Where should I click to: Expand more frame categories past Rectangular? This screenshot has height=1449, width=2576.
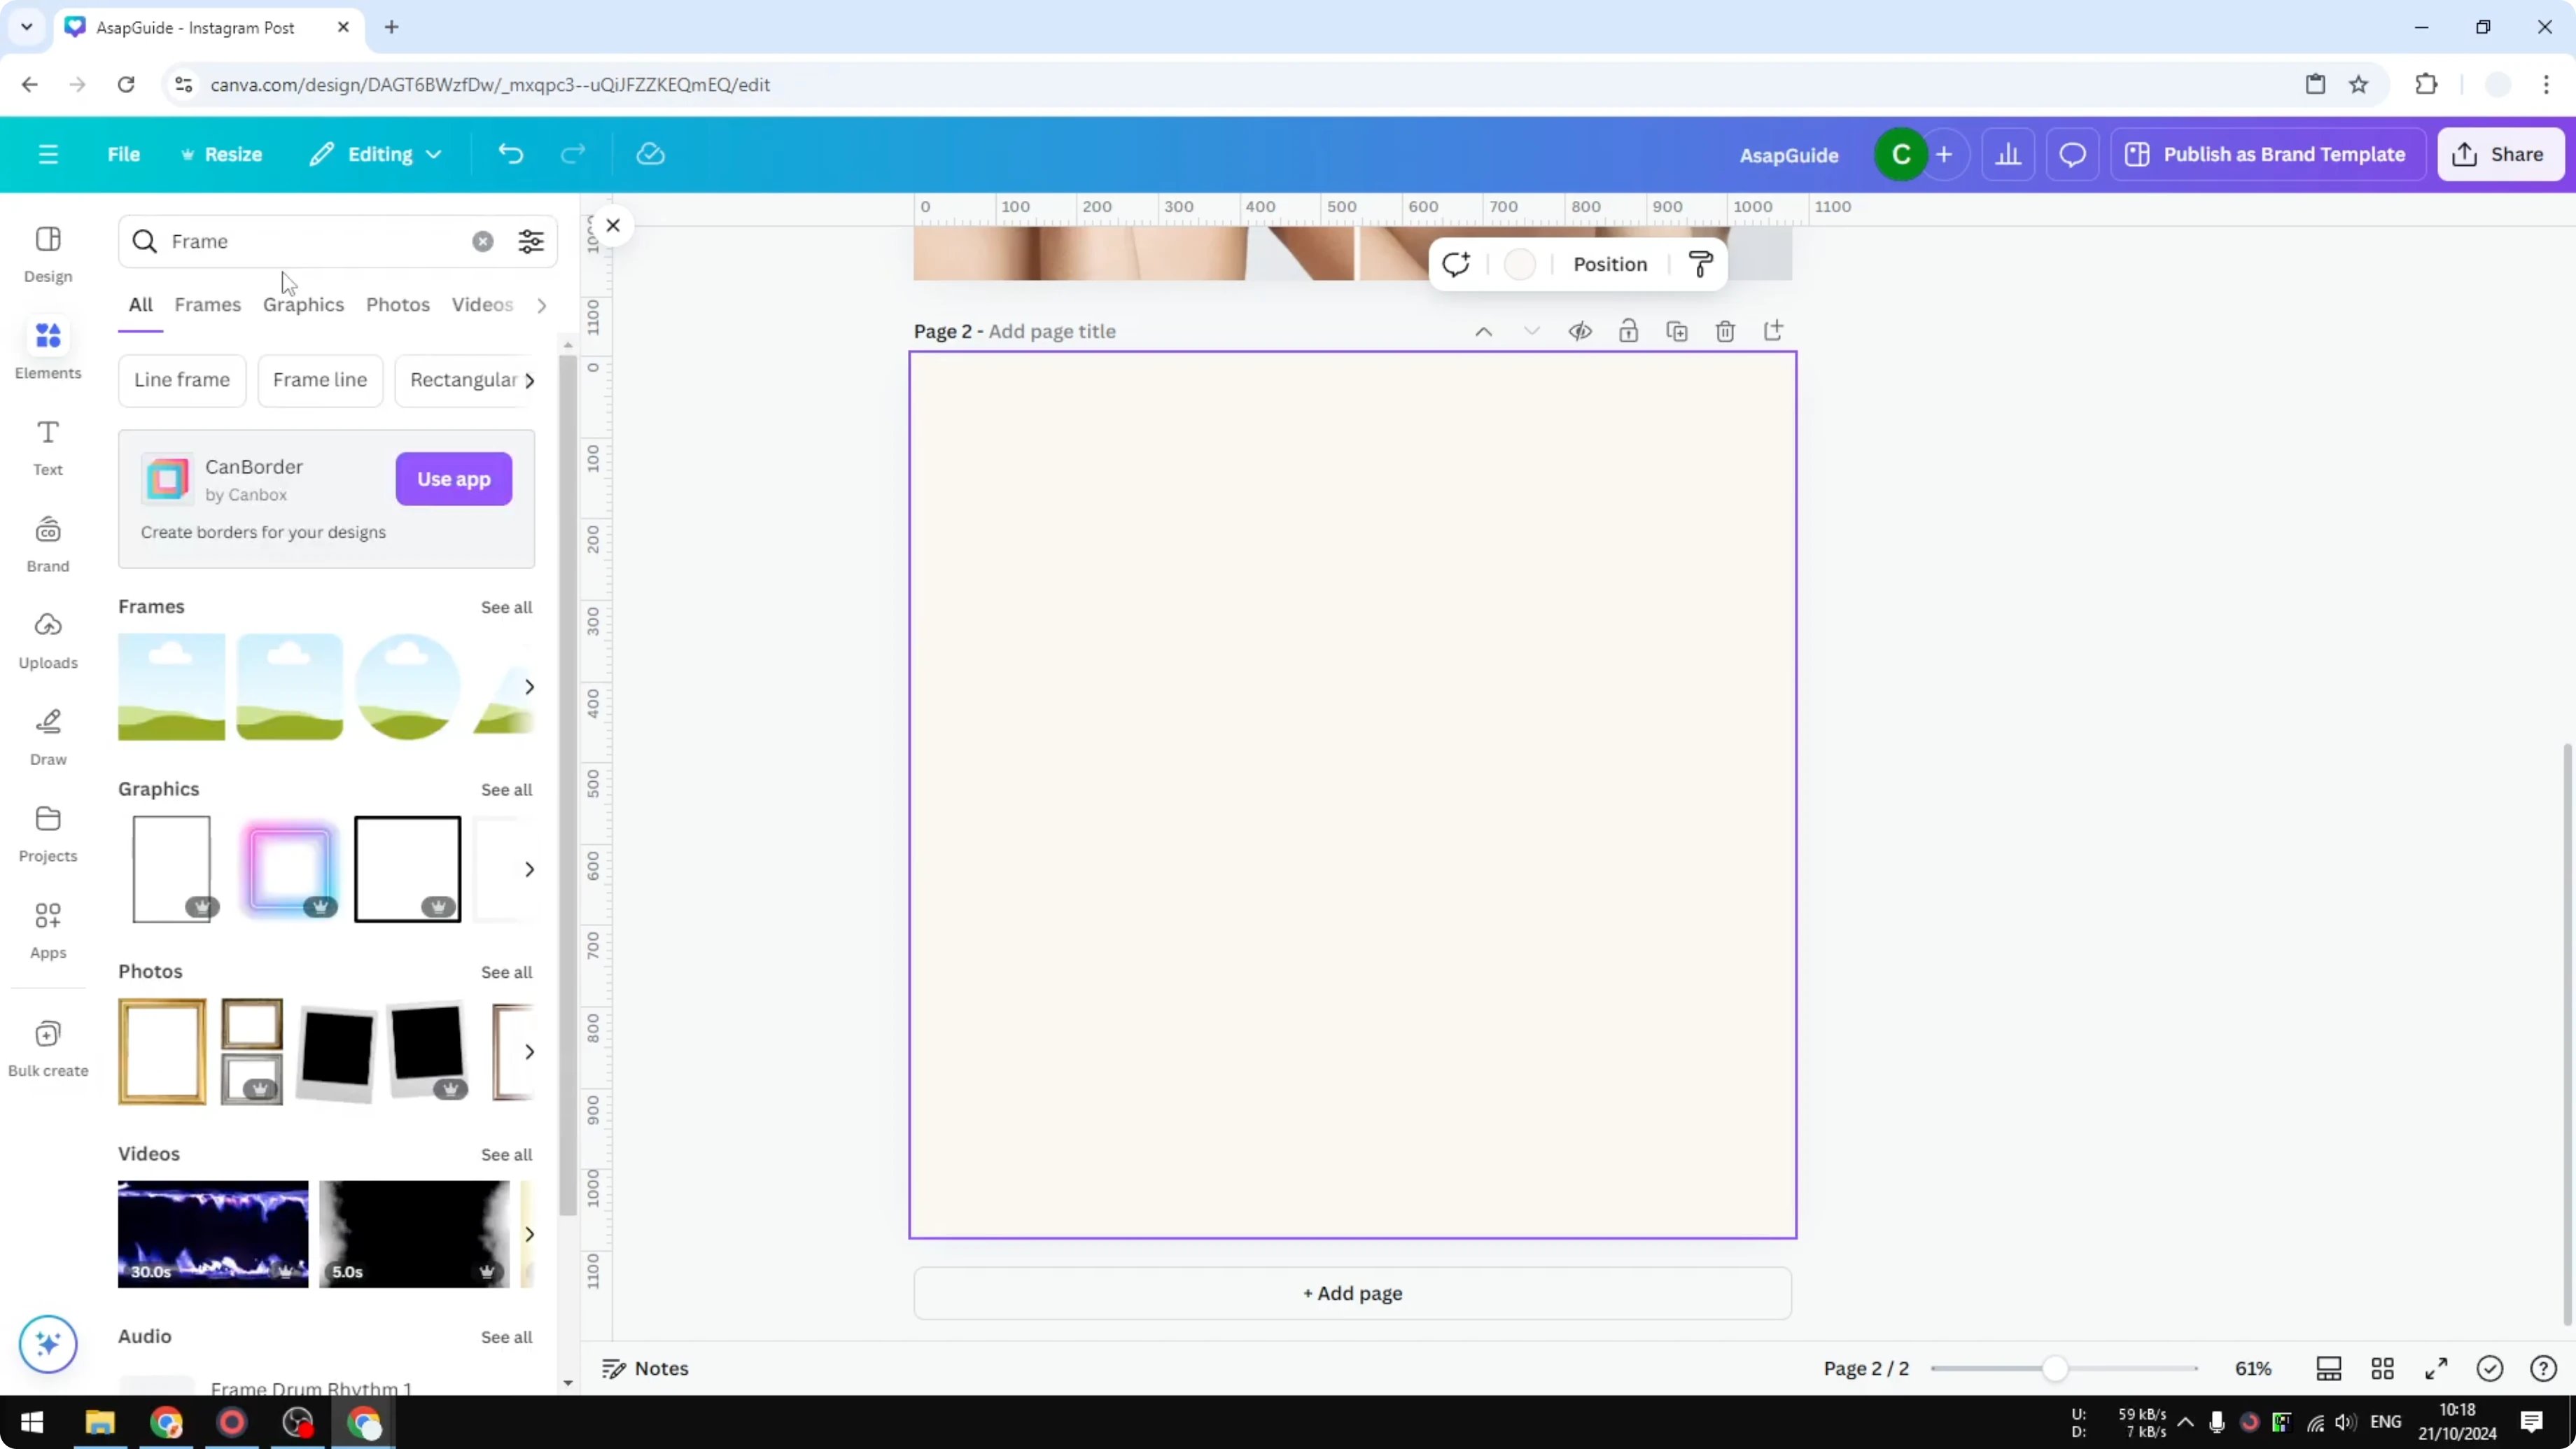(x=530, y=380)
